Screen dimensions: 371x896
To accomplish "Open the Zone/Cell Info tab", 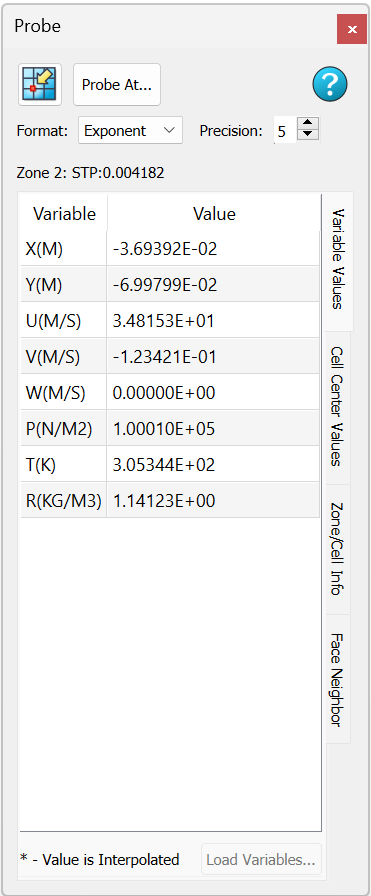I will (337, 549).
